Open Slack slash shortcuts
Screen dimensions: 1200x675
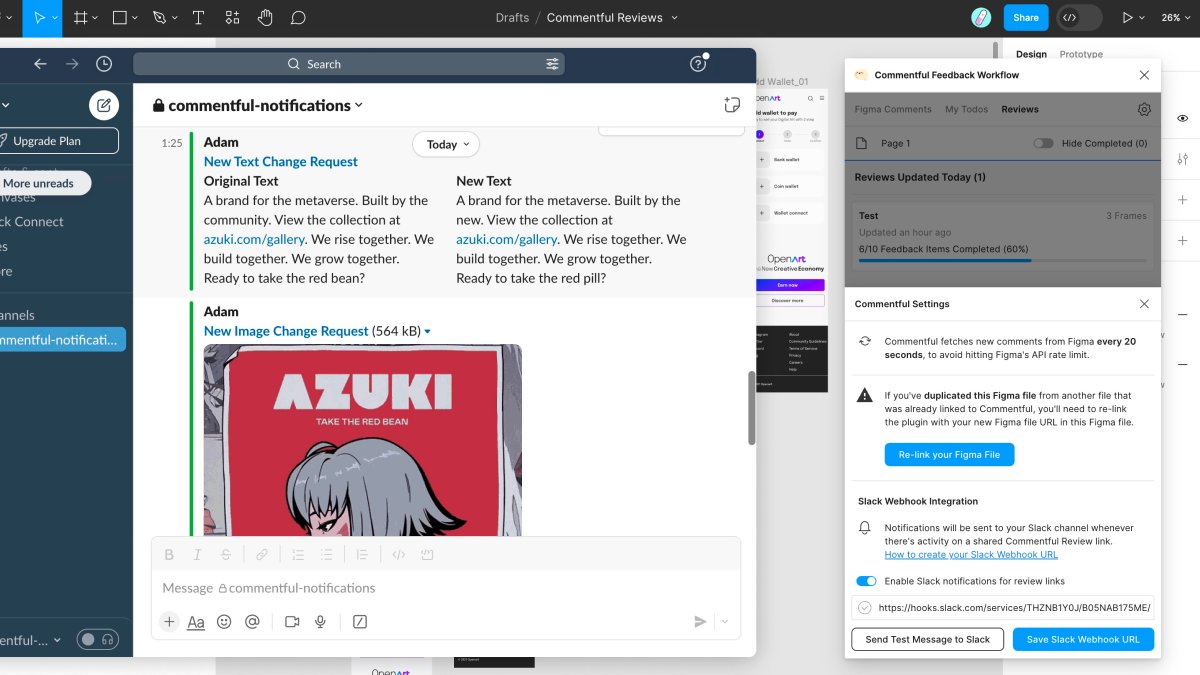(360, 622)
